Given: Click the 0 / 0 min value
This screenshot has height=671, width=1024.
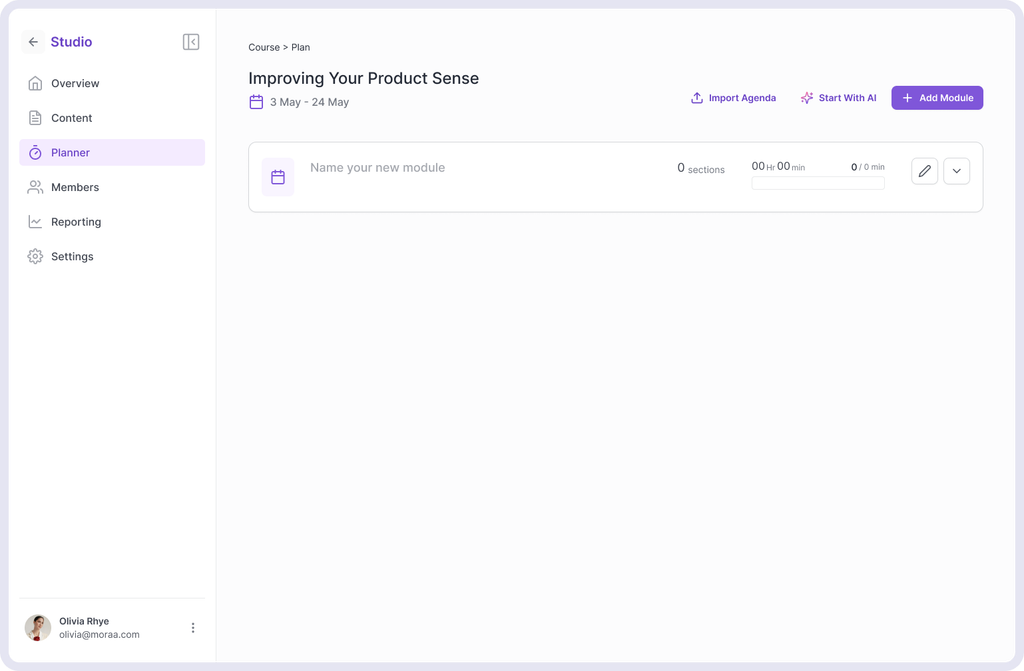Looking at the screenshot, I should click(x=868, y=167).
